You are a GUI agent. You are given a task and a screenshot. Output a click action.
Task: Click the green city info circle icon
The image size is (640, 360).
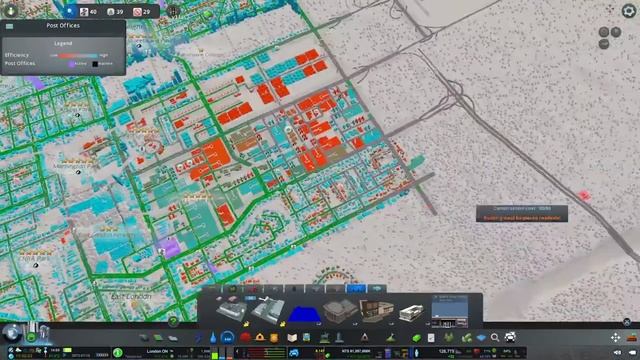coord(118,352)
